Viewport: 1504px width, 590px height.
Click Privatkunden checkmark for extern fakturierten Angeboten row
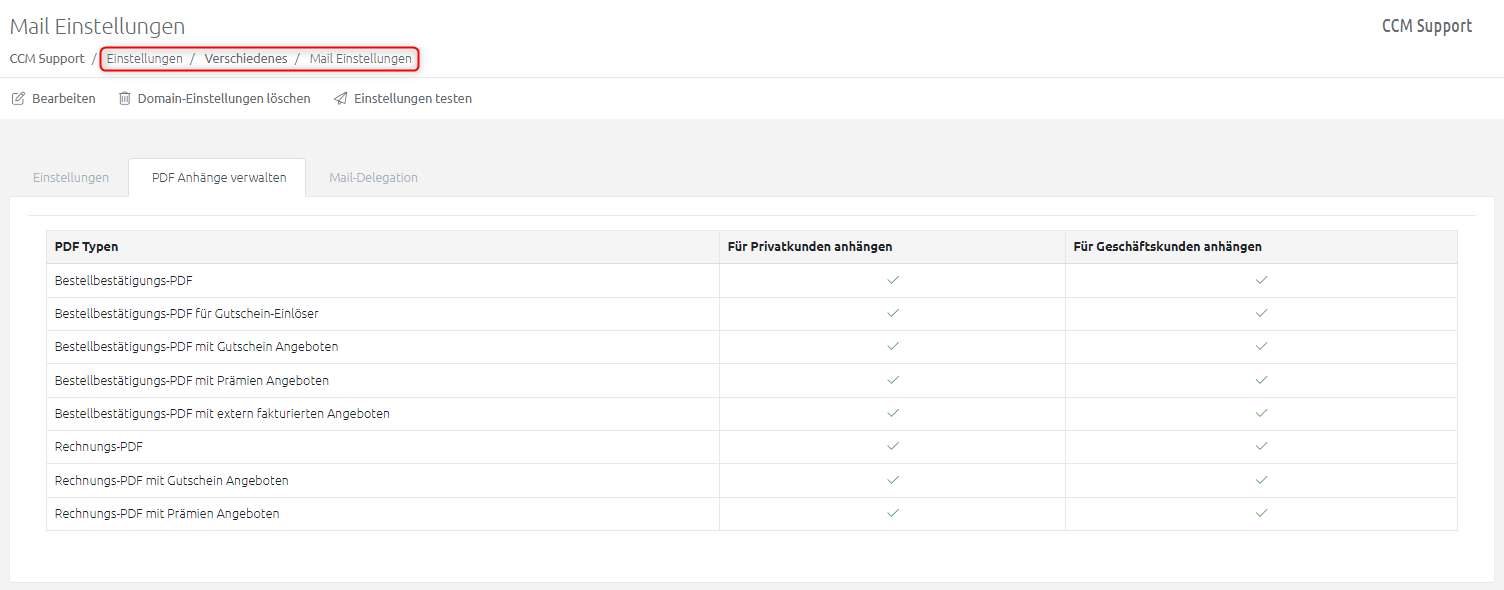click(x=893, y=413)
